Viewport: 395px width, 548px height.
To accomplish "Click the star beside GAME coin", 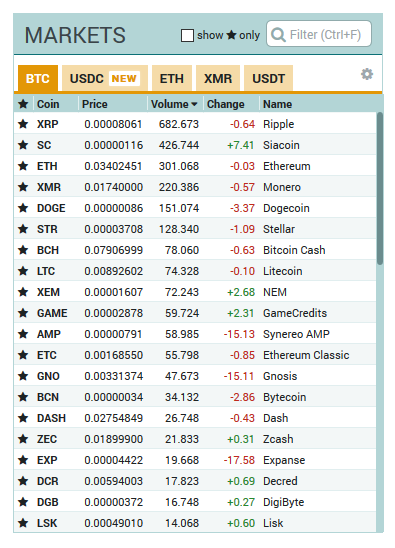I will (x=23, y=313).
